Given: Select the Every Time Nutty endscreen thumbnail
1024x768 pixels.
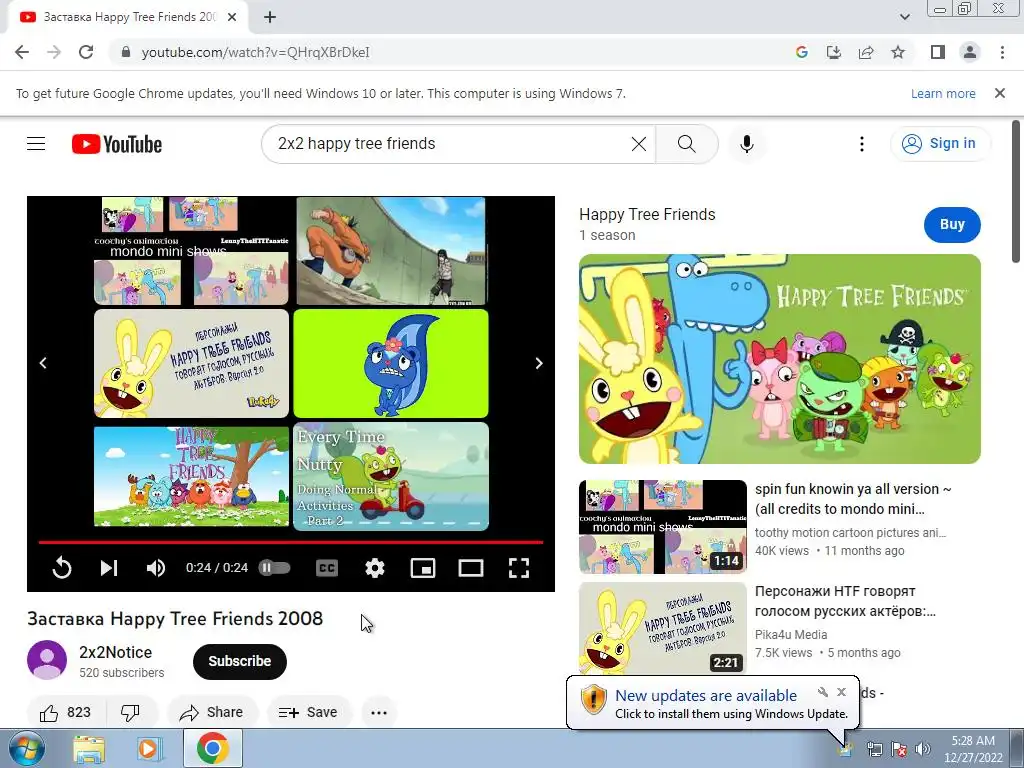Looking at the screenshot, I should click(391, 476).
